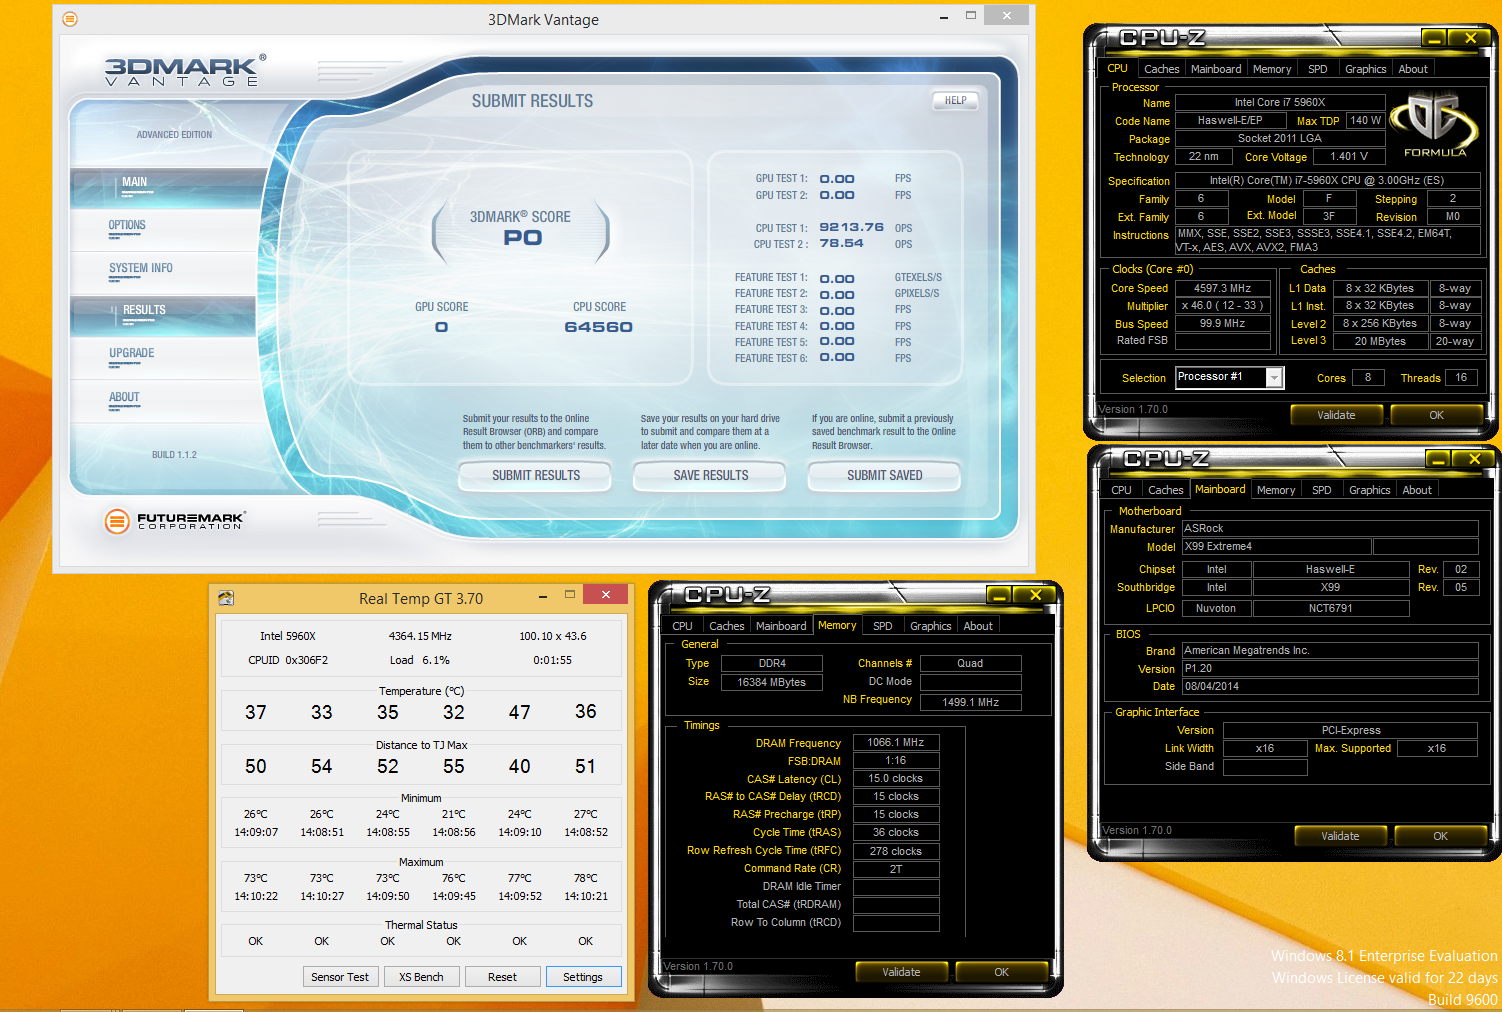Open Caches tab in CPU-Z motherboard window

(x=1165, y=490)
